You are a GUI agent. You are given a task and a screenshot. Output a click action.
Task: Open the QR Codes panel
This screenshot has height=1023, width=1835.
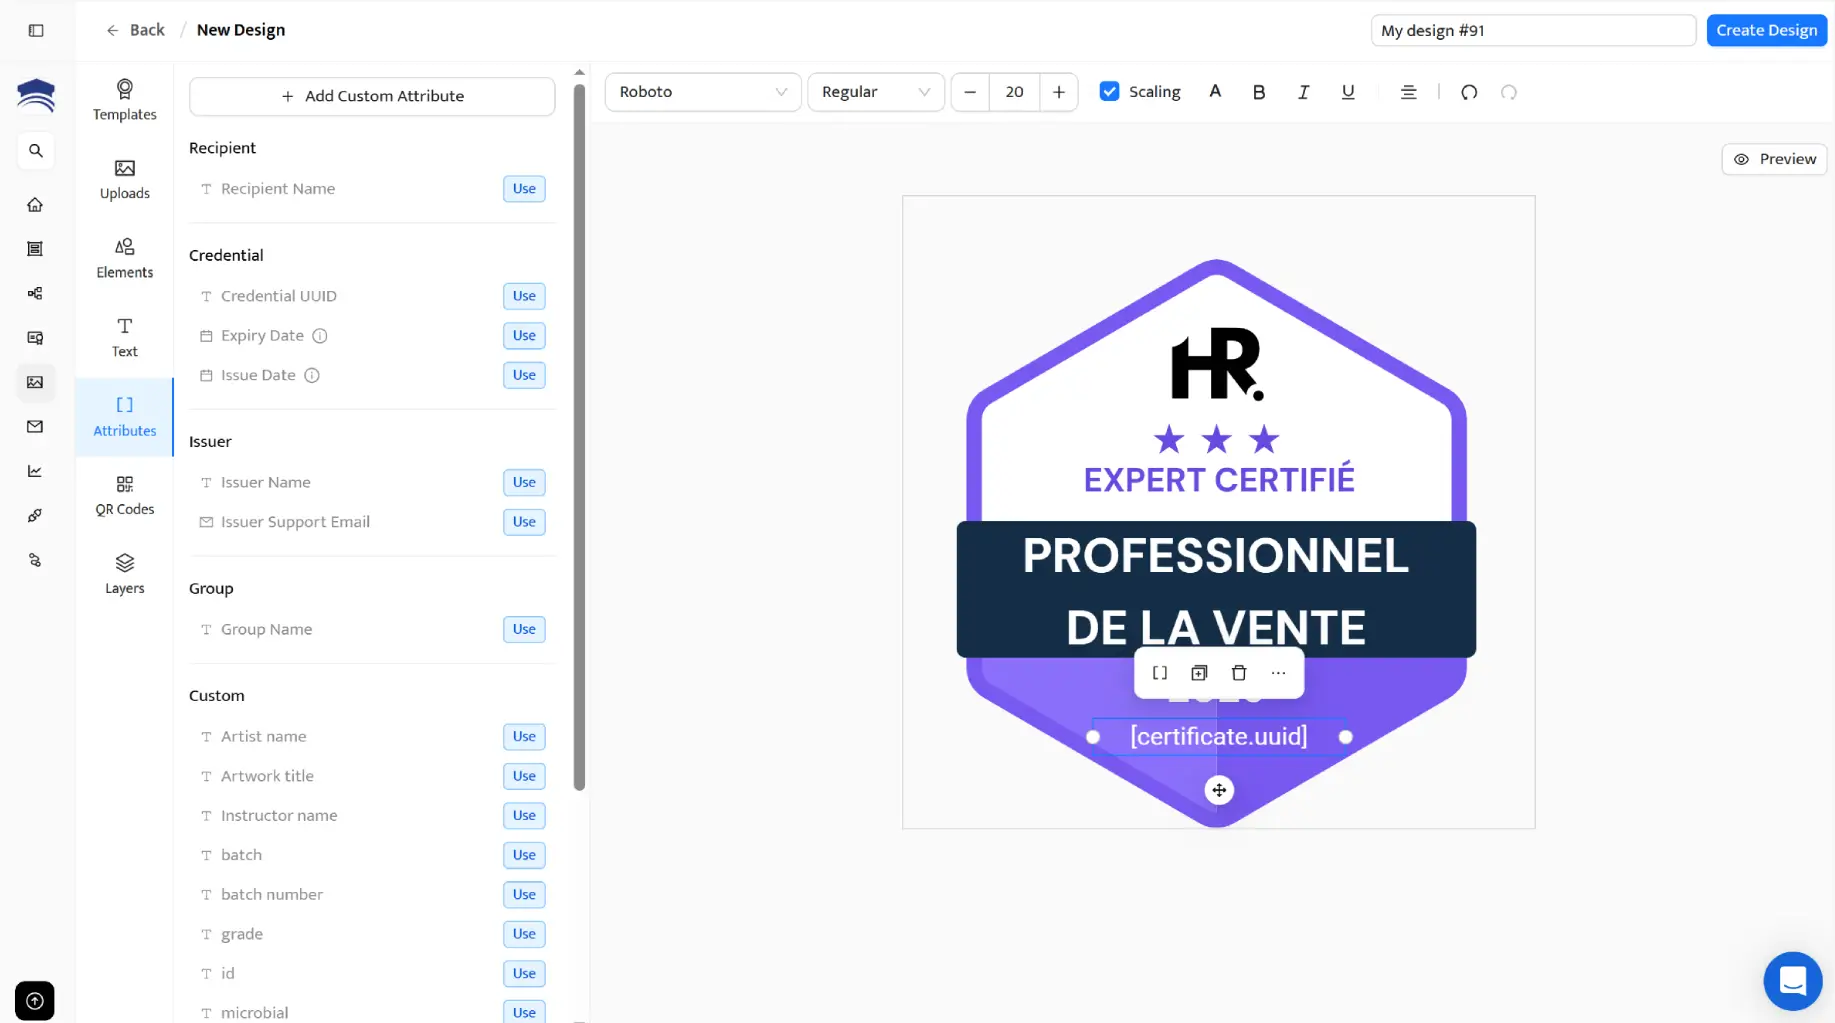[124, 495]
